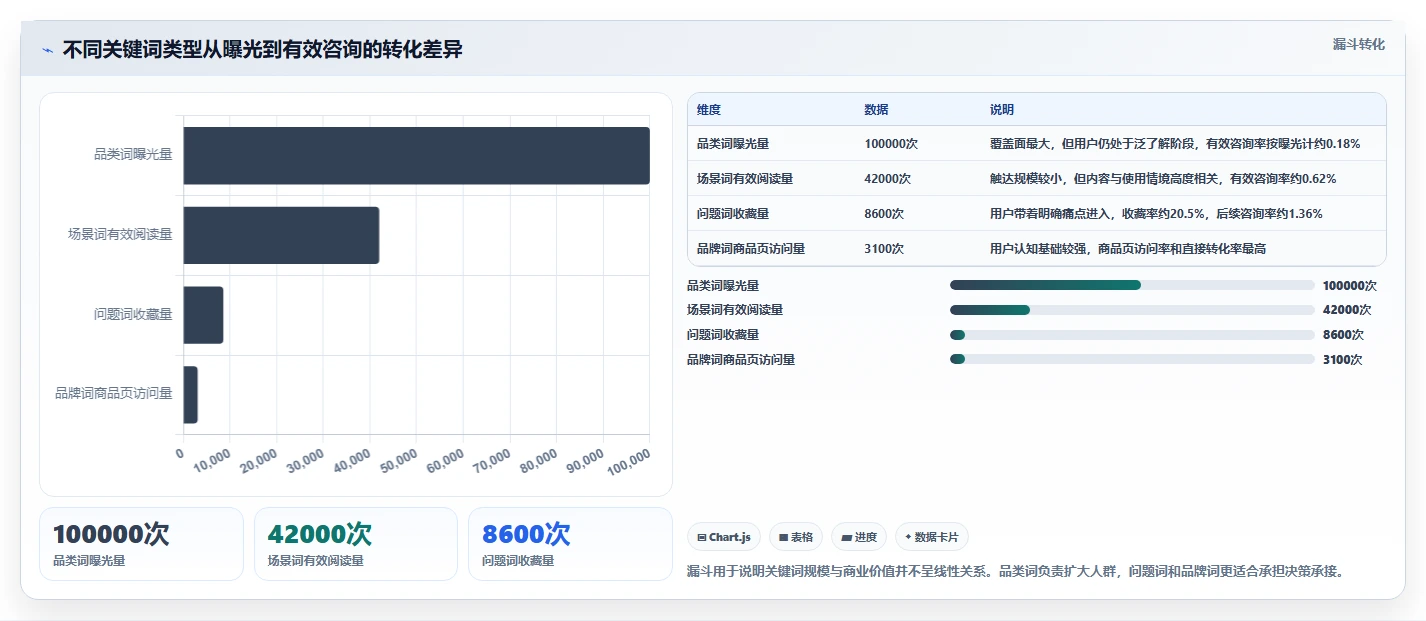Click table cell 品类词曝光量
The height and width of the screenshot is (621, 1426).
[733, 143]
